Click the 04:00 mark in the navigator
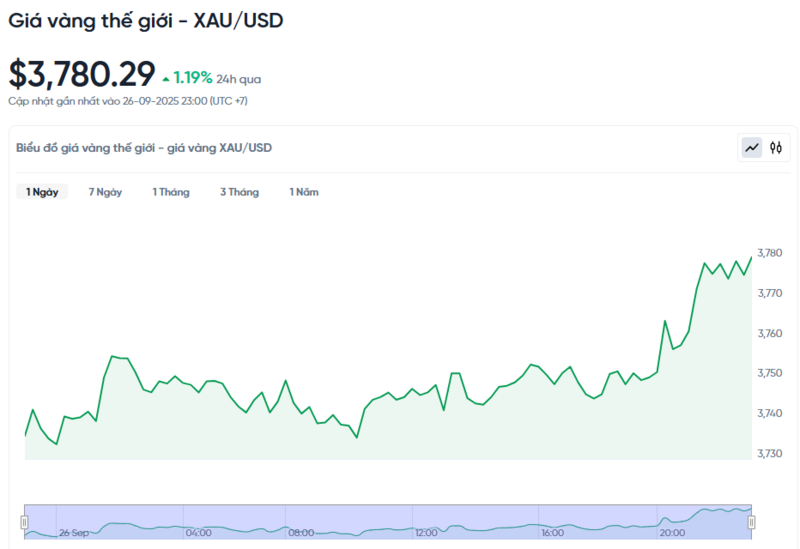 pyautogui.click(x=198, y=533)
